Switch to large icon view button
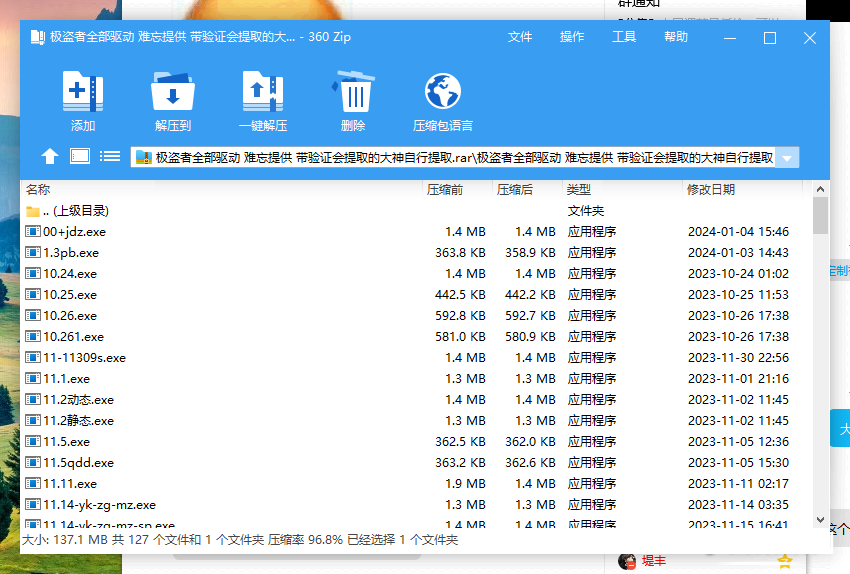This screenshot has height=574, width=850. coord(80,156)
